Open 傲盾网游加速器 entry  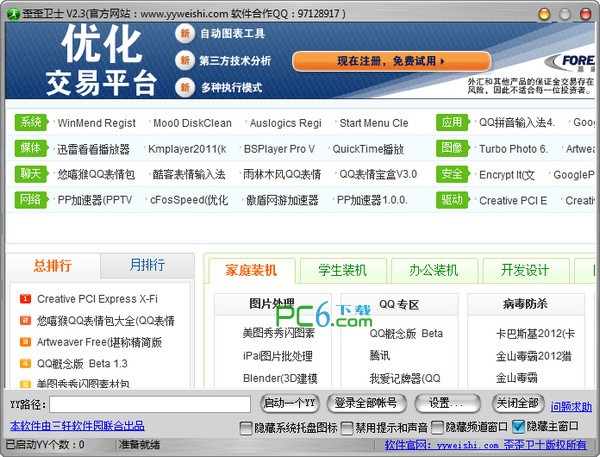tap(282, 200)
